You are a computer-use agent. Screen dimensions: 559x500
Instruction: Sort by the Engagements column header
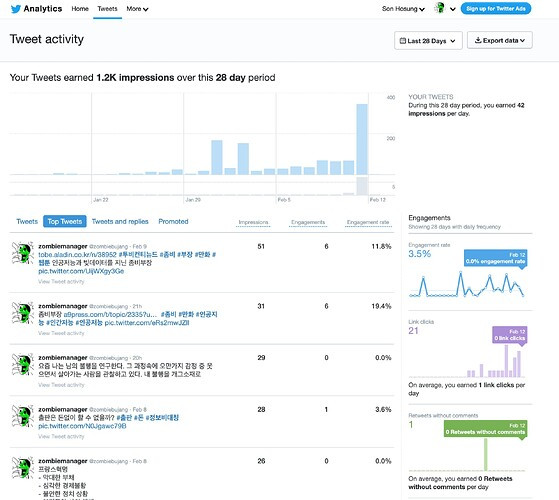[x=308, y=222]
